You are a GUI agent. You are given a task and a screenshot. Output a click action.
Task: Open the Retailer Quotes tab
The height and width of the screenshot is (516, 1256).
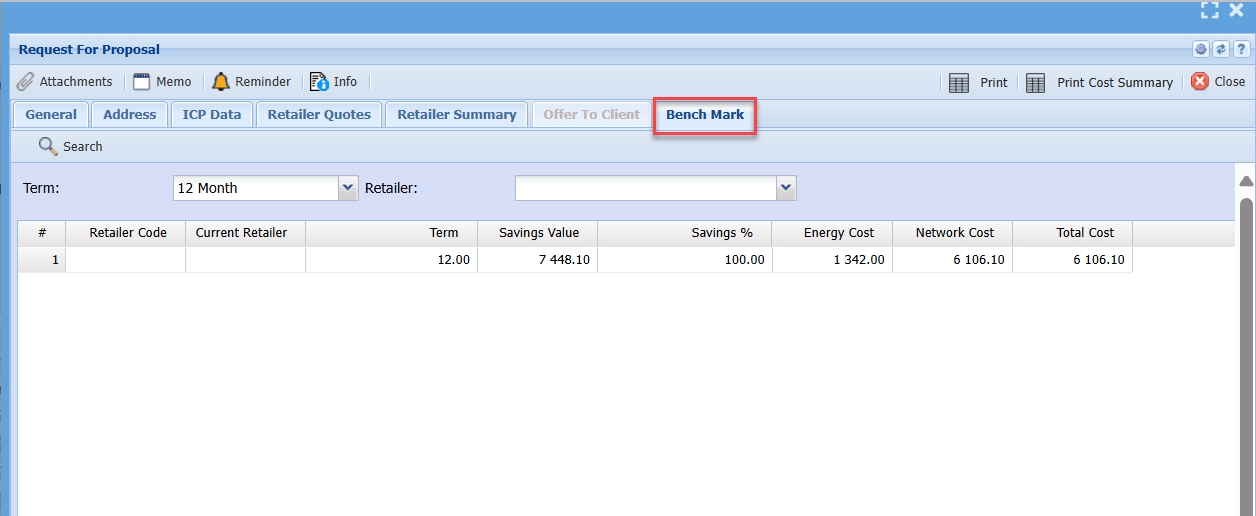coord(319,115)
